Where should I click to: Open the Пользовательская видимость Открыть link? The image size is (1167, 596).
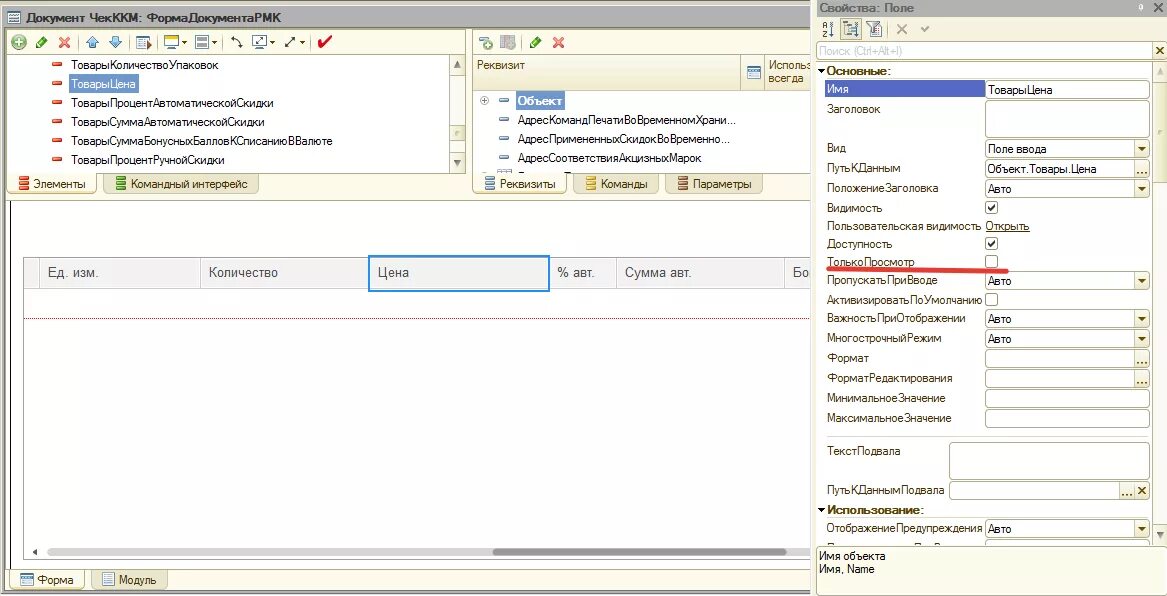coord(1007,226)
